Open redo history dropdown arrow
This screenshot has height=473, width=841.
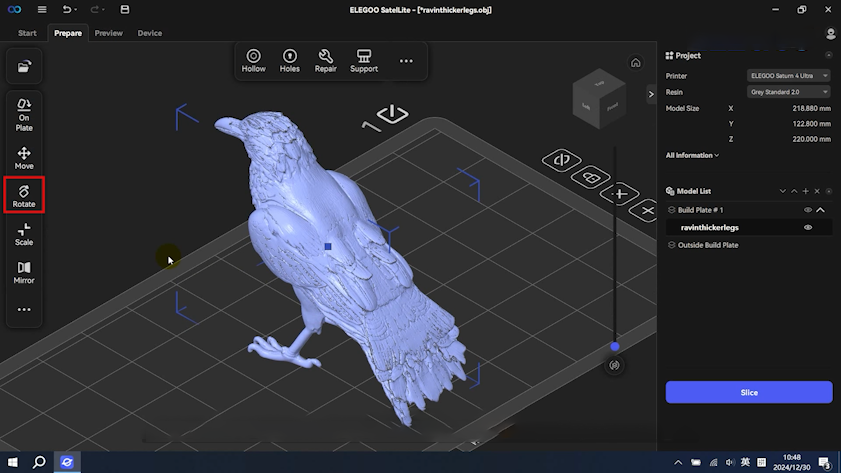[103, 10]
